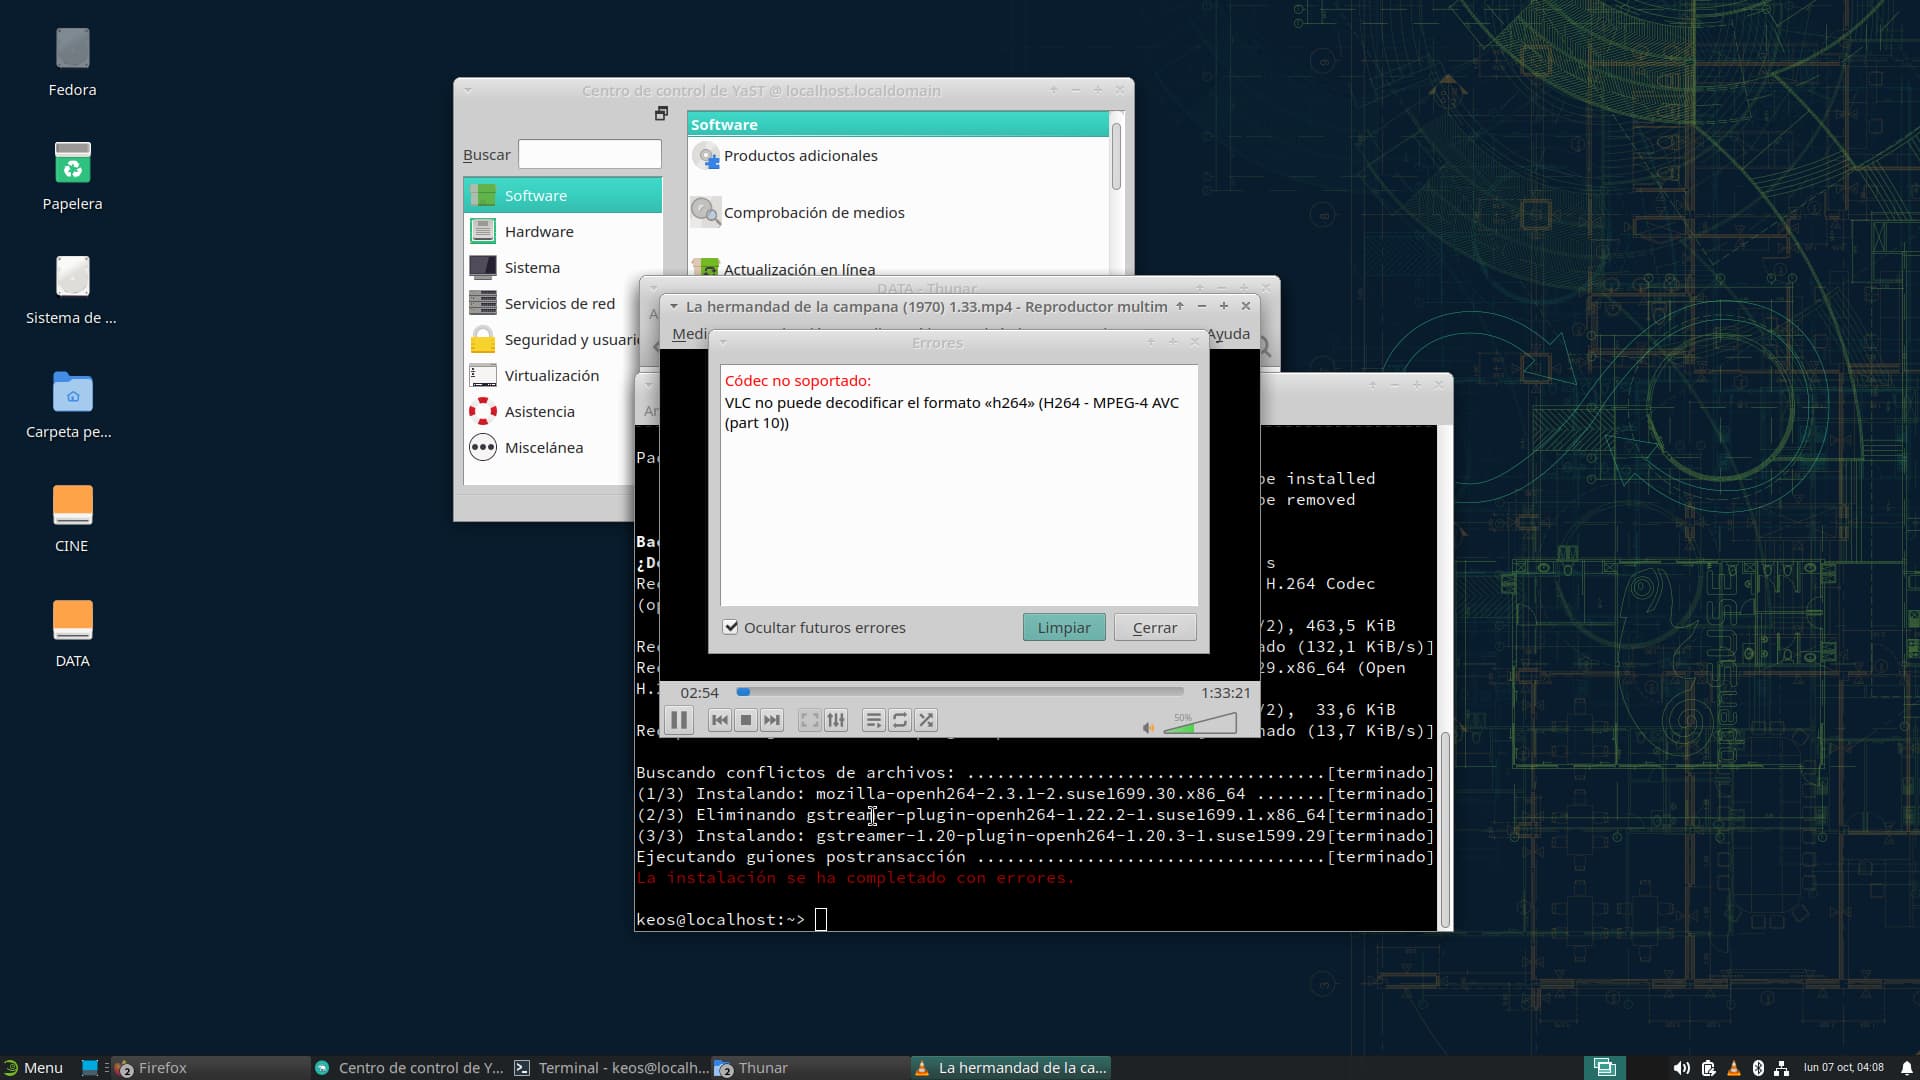Show the VLC playlist icon
Image resolution: width=1920 pixels, height=1080 pixels.
coord(873,720)
